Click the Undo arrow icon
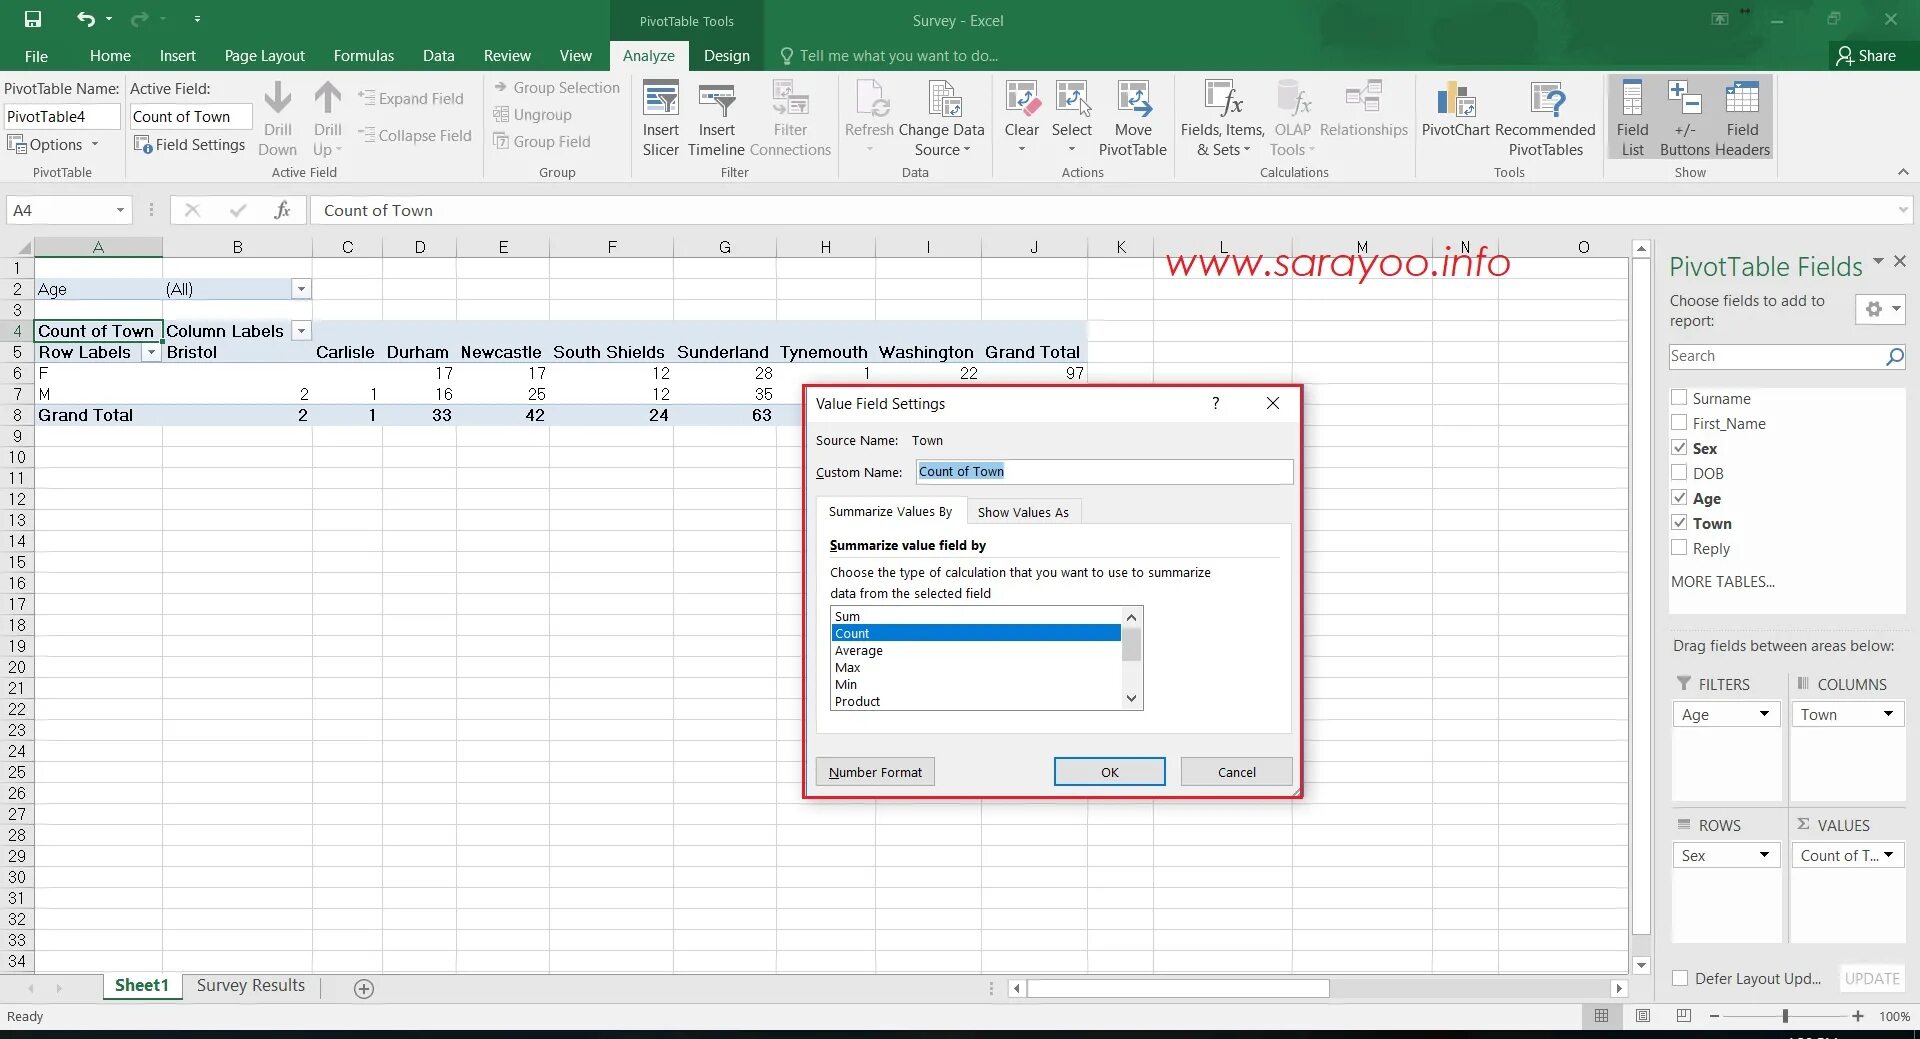Viewport: 1920px width, 1039px height. (x=86, y=19)
